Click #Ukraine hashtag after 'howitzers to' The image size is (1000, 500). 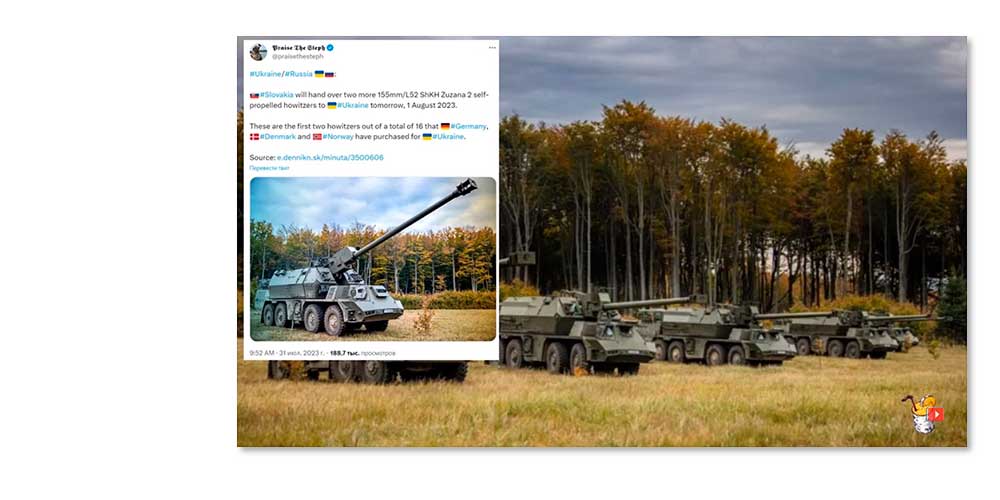353,105
